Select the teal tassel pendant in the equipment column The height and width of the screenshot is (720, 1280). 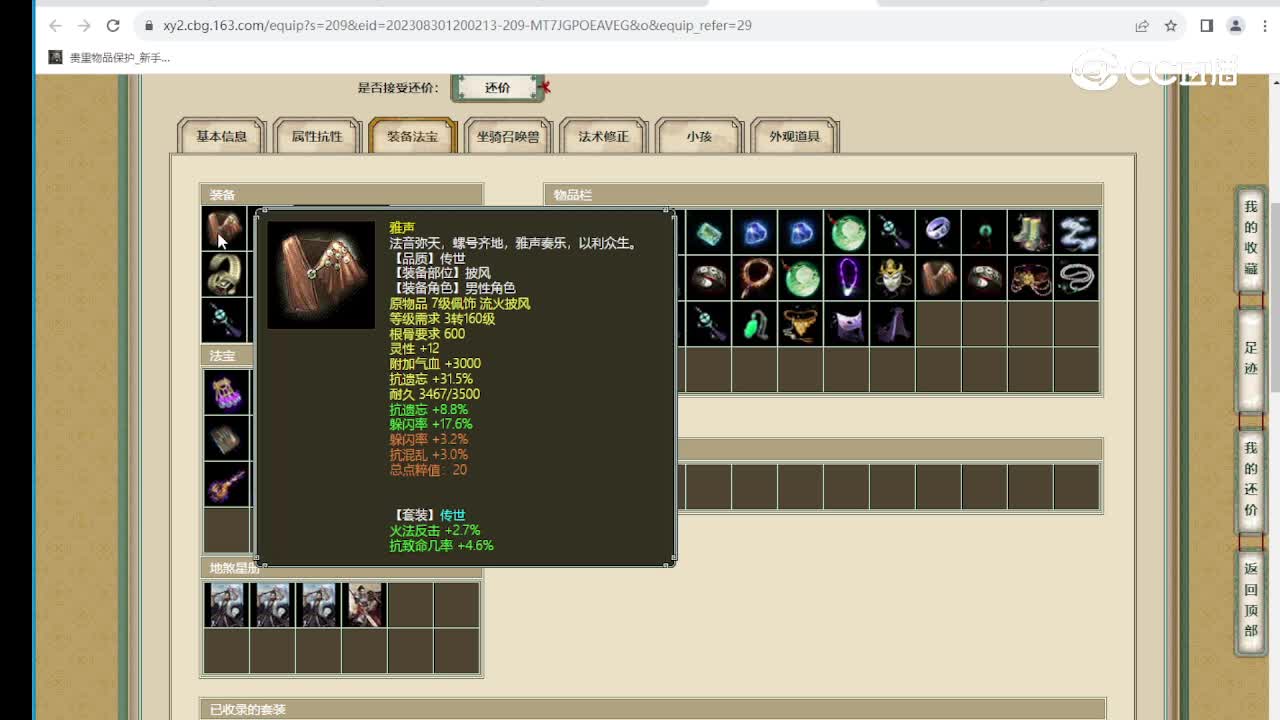point(225,320)
